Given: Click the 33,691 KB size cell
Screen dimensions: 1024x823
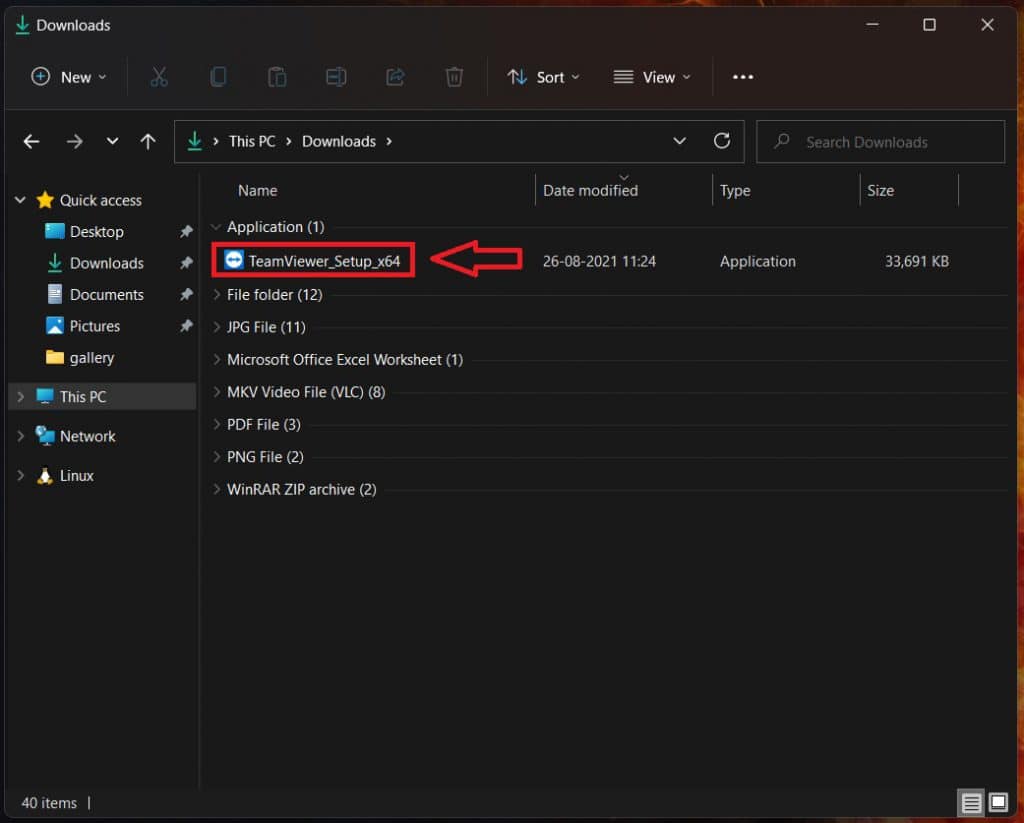Looking at the screenshot, I should pos(917,261).
